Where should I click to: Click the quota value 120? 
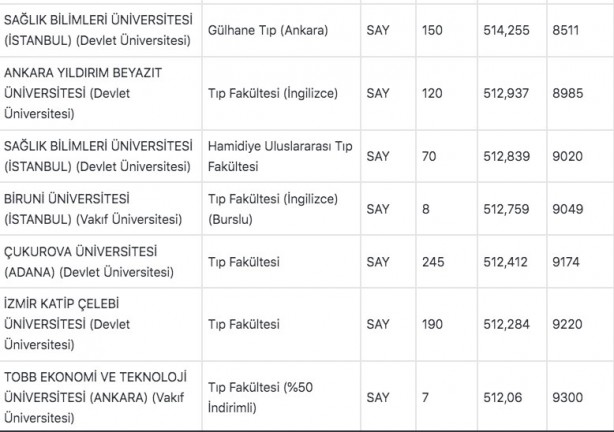coord(431,93)
